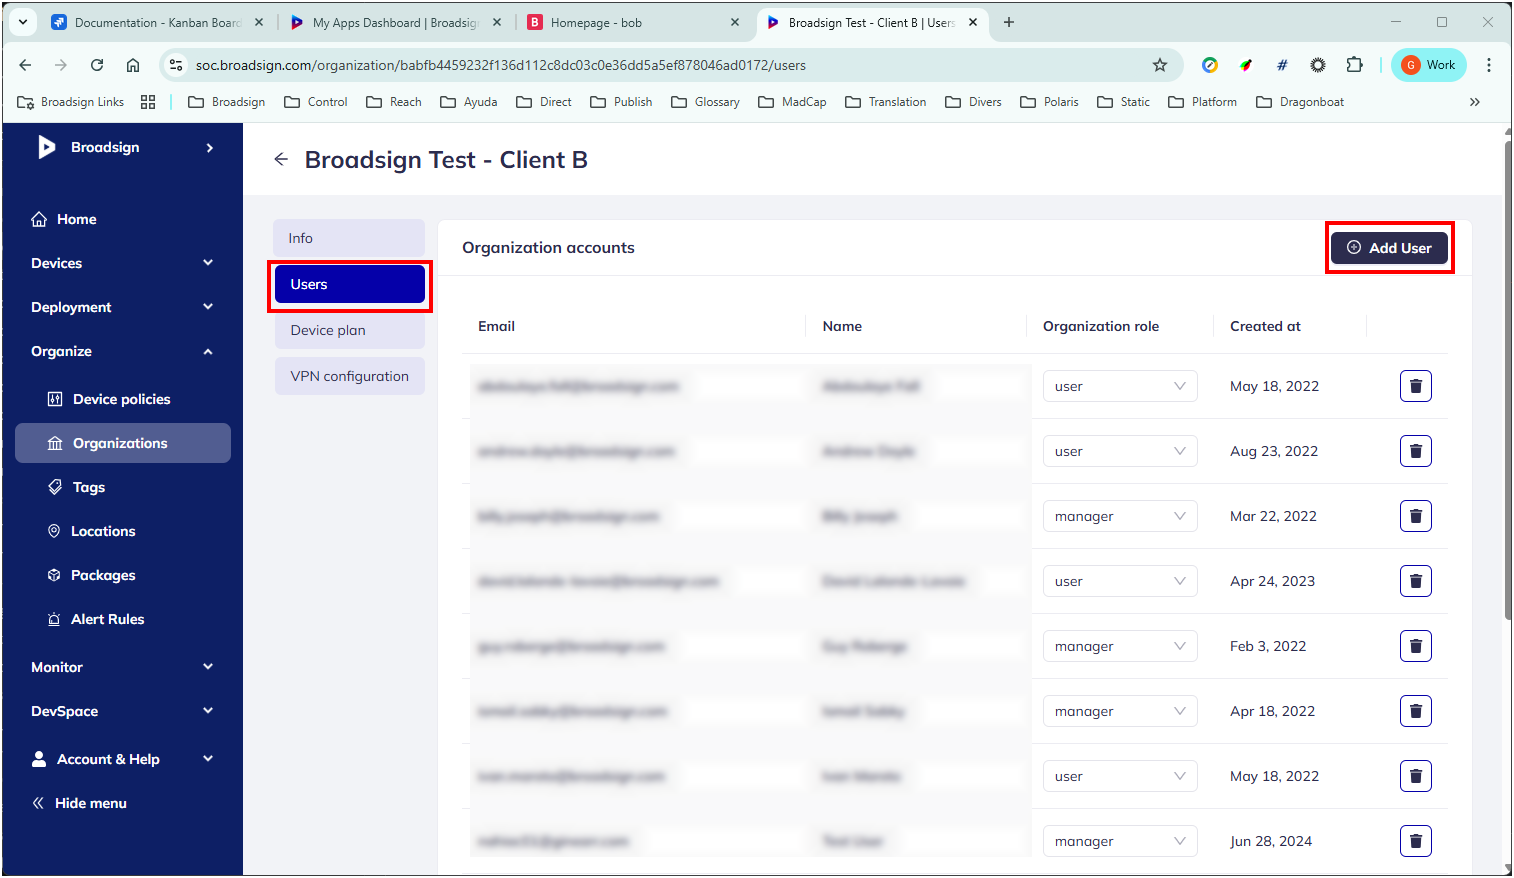Screen dimensions: 1514x878
Task: Go to Device policies in sidebar
Action: [x=121, y=399]
